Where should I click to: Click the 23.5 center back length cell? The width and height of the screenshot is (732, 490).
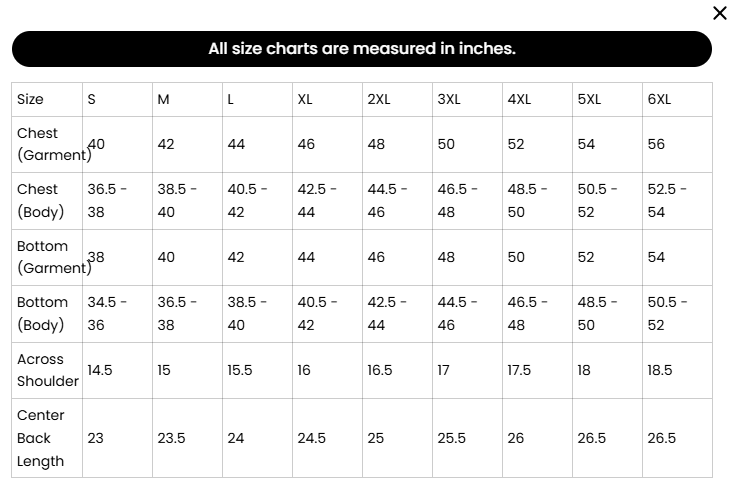point(187,438)
